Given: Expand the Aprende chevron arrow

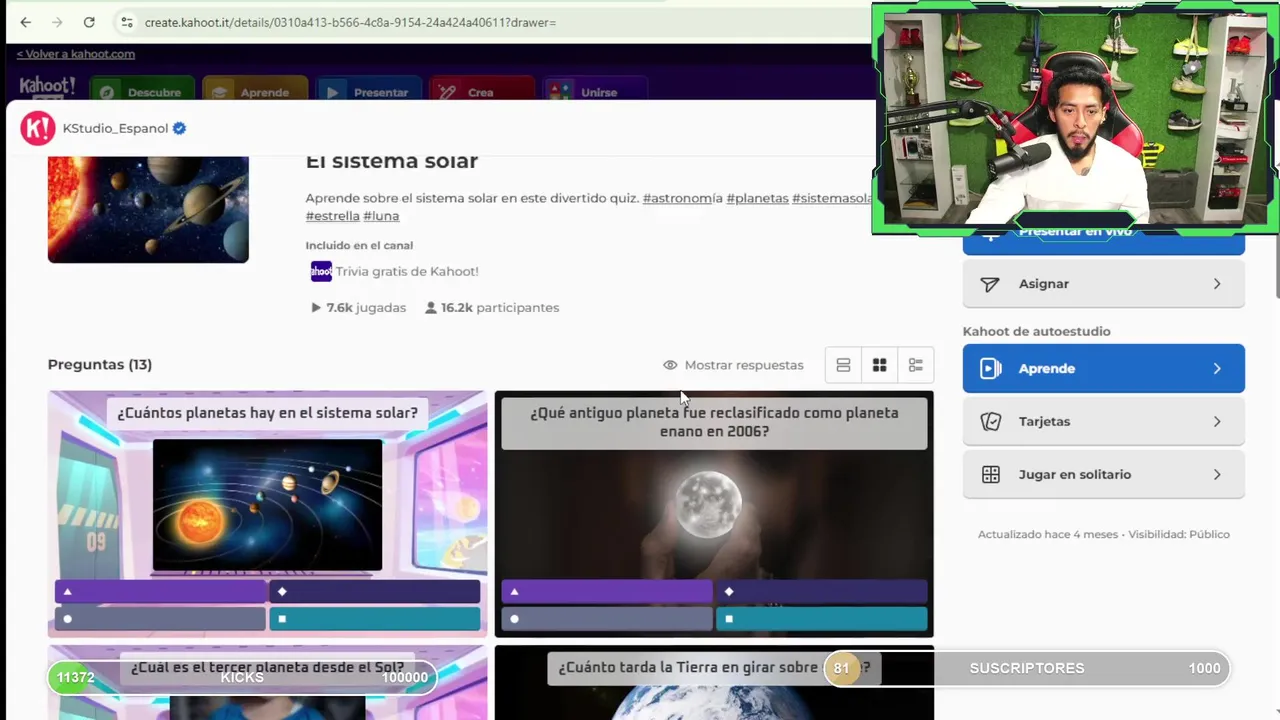Looking at the screenshot, I should pos(1217,368).
